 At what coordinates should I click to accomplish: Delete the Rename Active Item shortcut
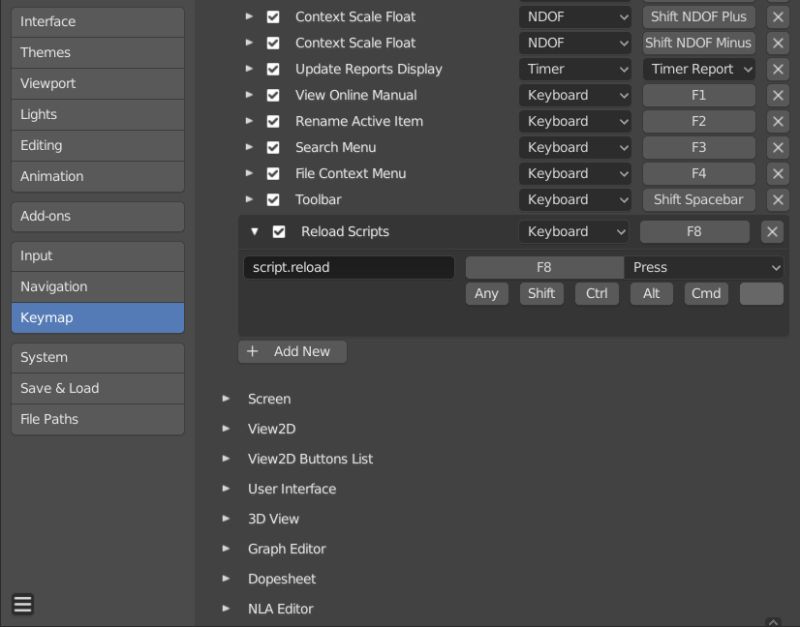pos(778,121)
